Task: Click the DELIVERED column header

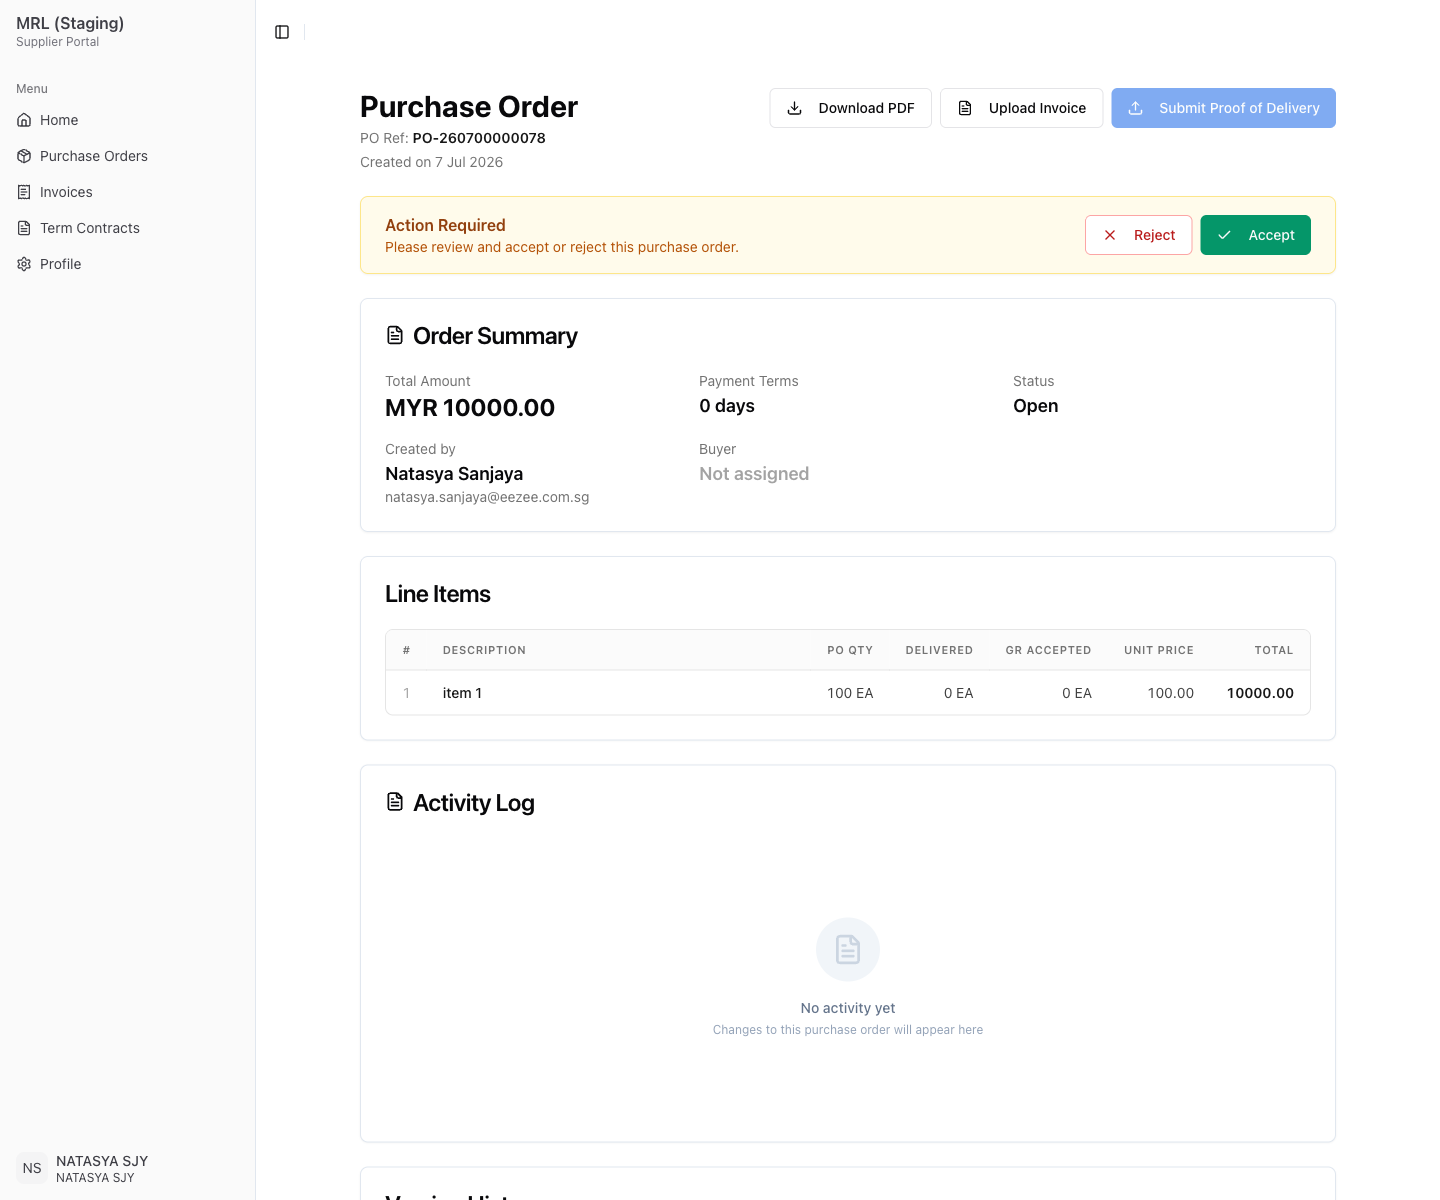Action: [x=939, y=650]
